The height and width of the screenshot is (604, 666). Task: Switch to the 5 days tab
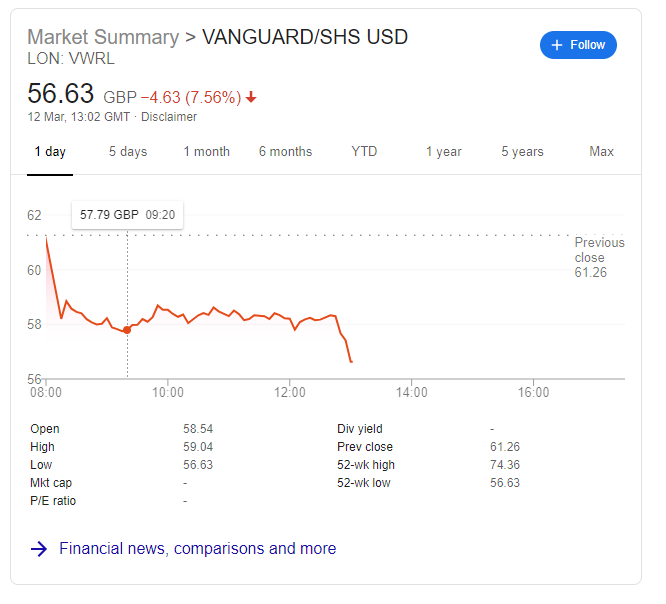pyautogui.click(x=128, y=152)
